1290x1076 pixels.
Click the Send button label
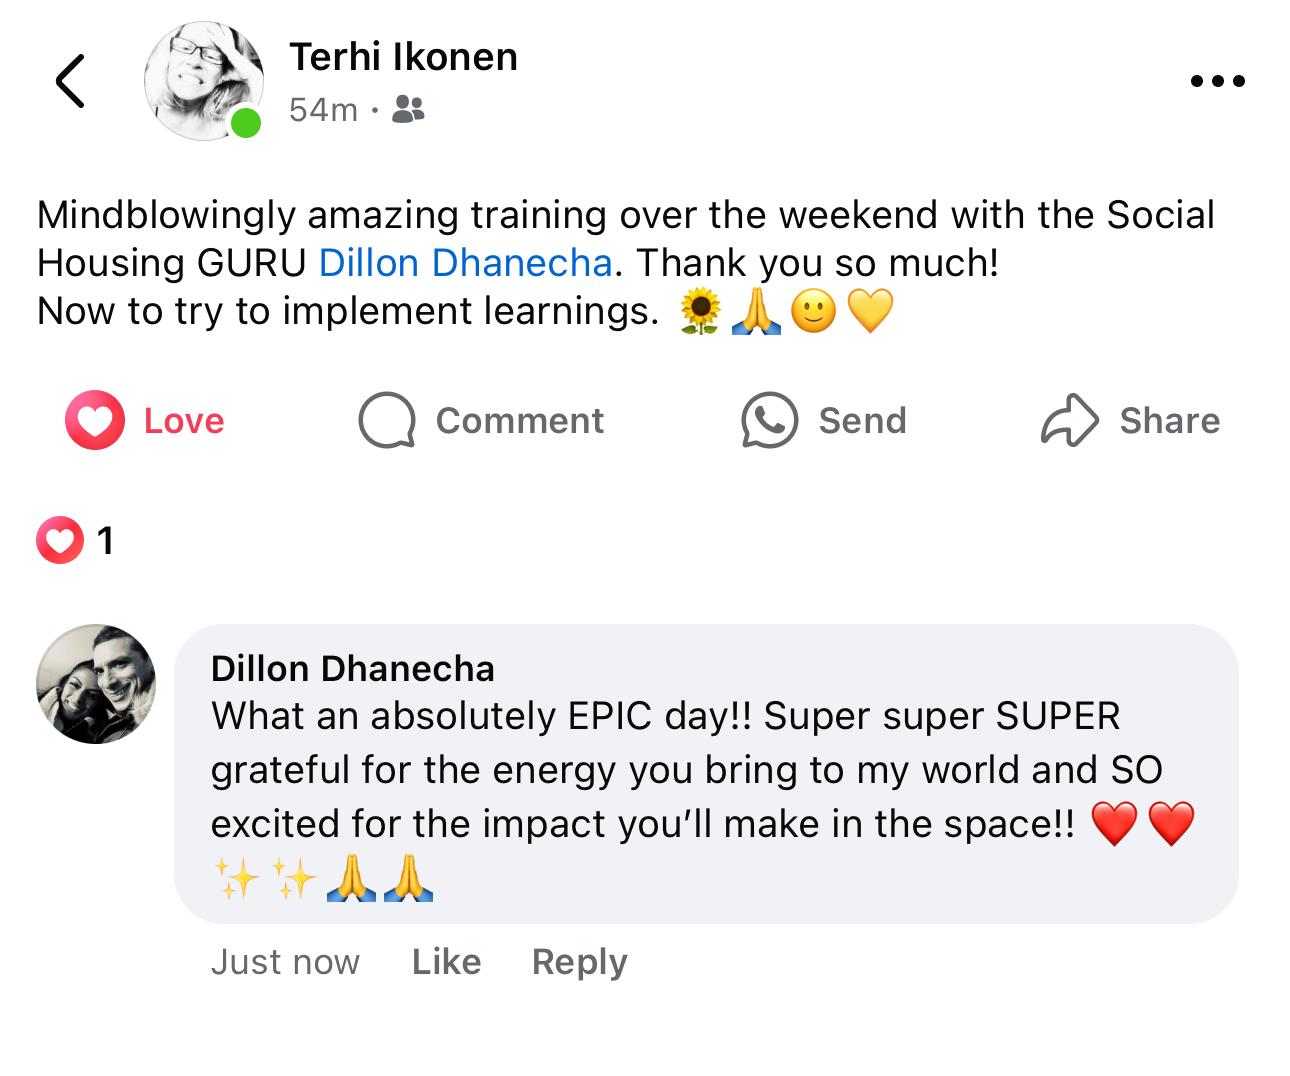coord(862,421)
